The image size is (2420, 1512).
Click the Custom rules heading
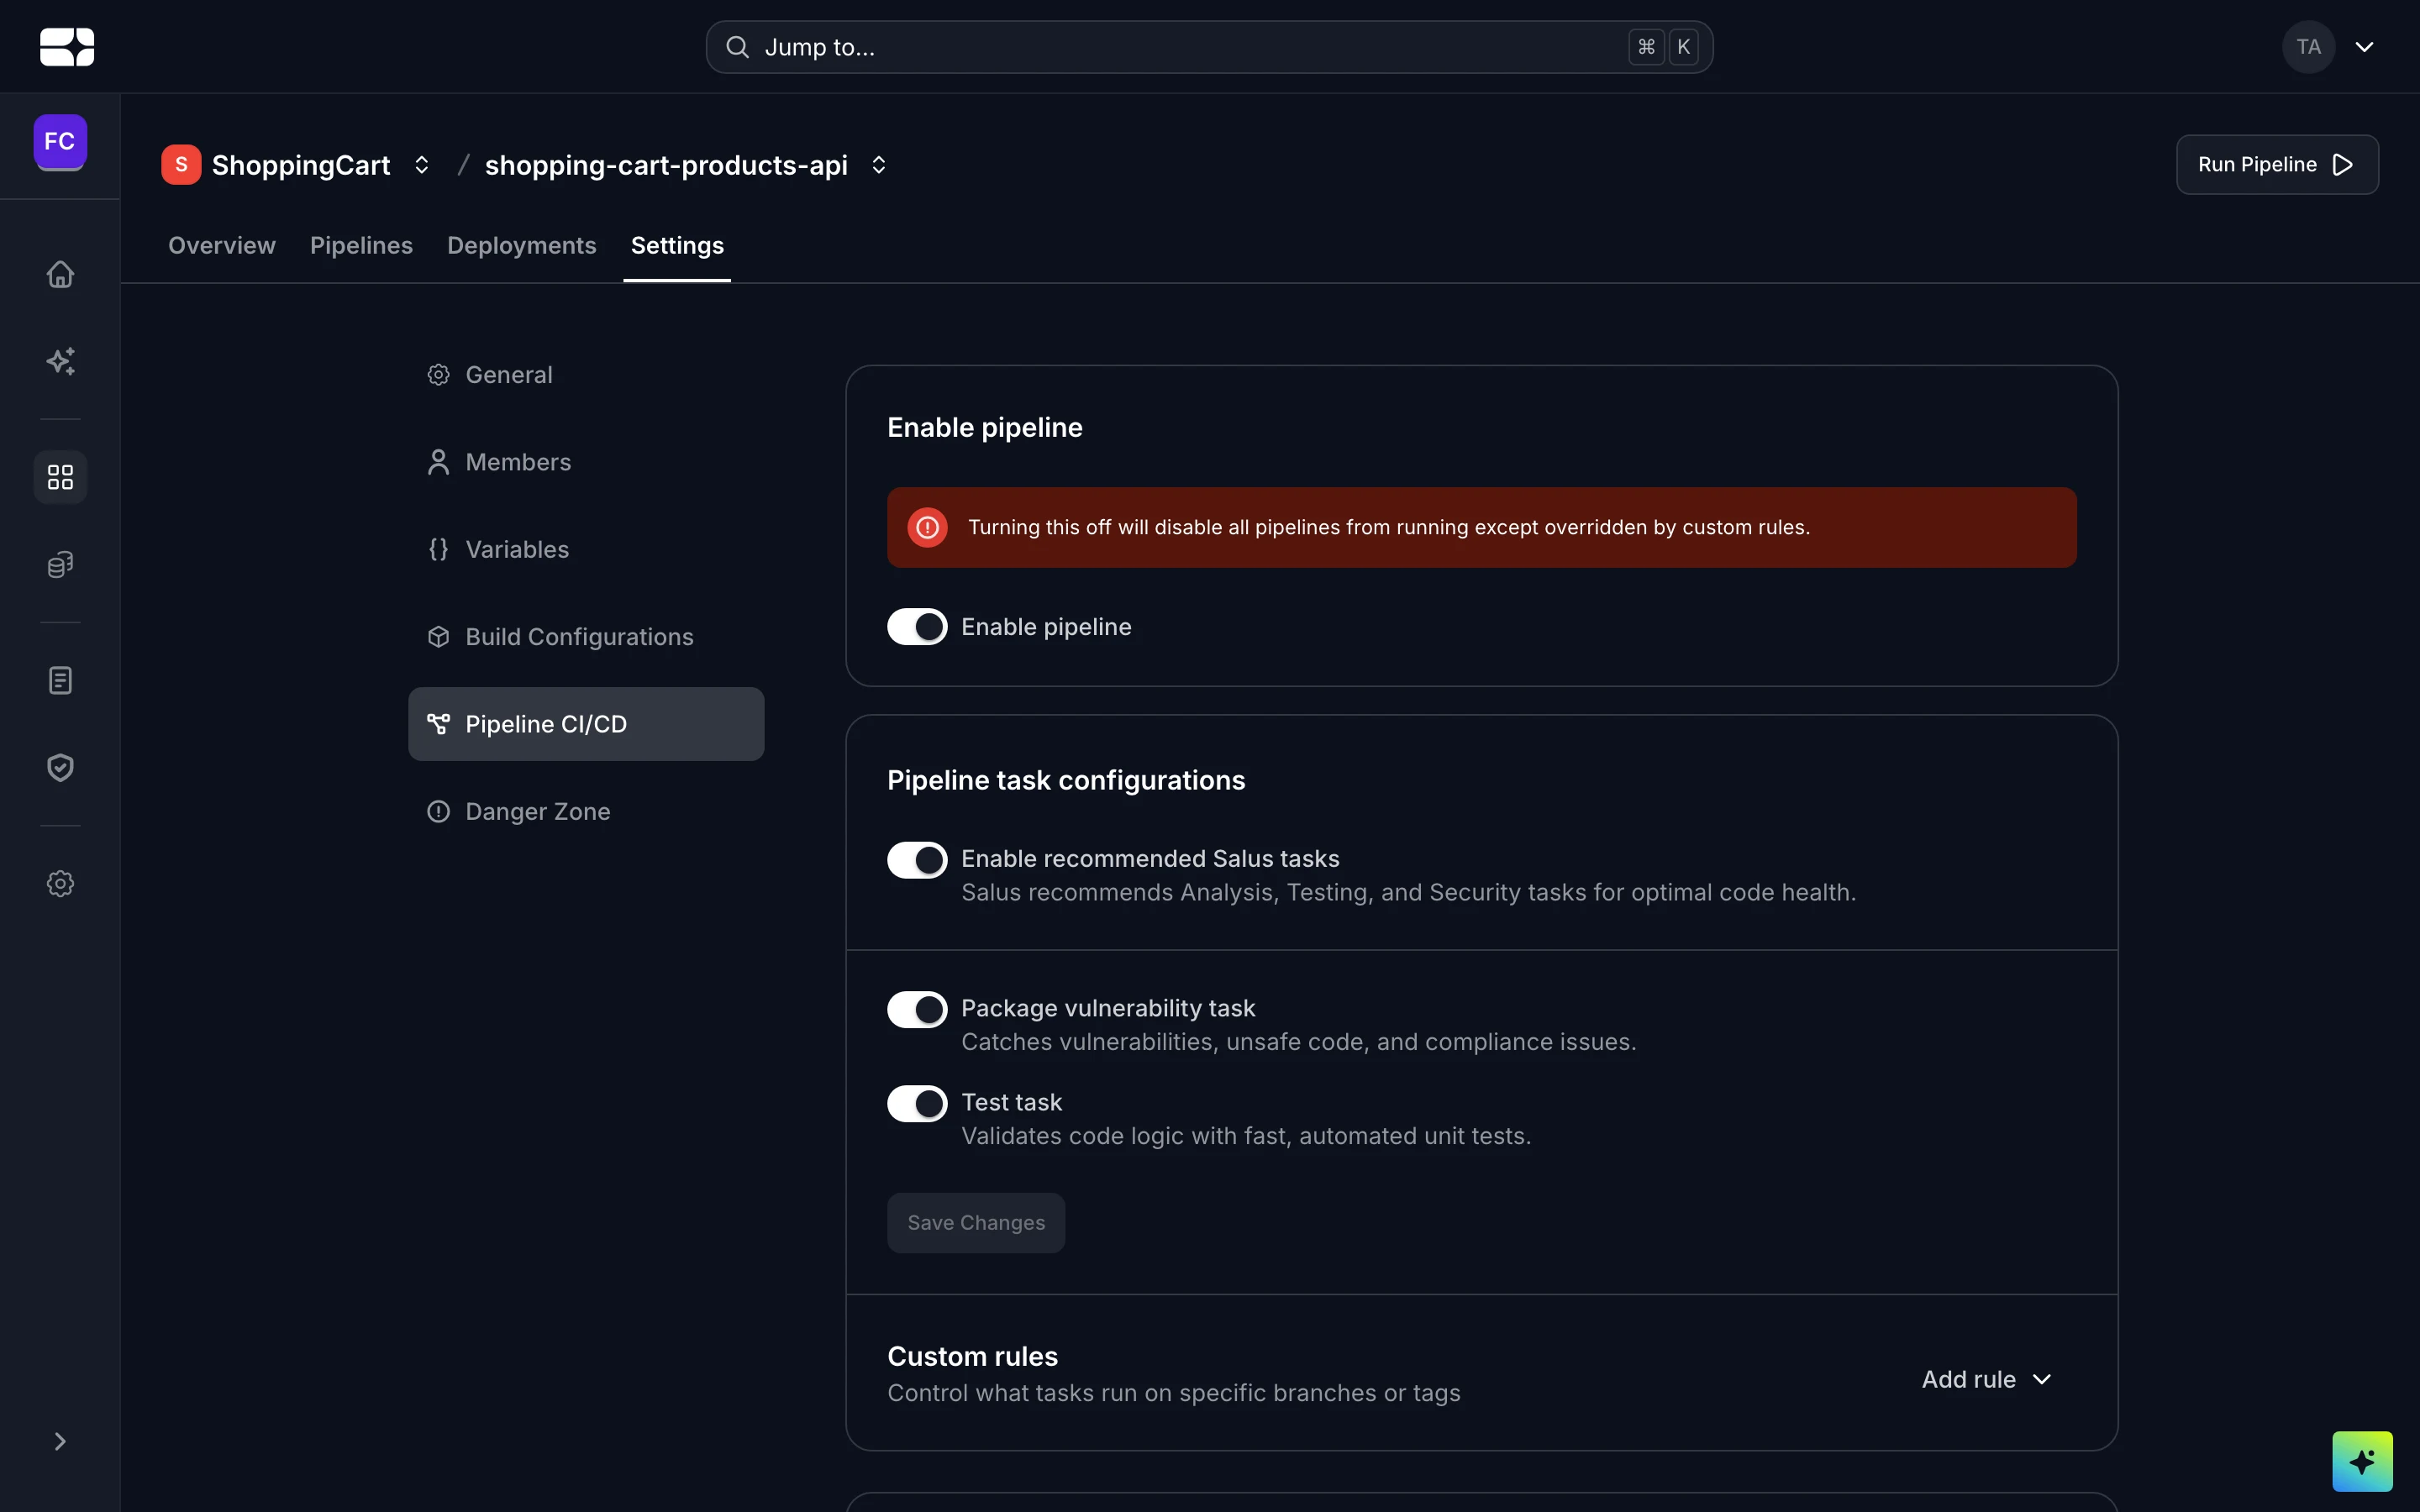[972, 1357]
